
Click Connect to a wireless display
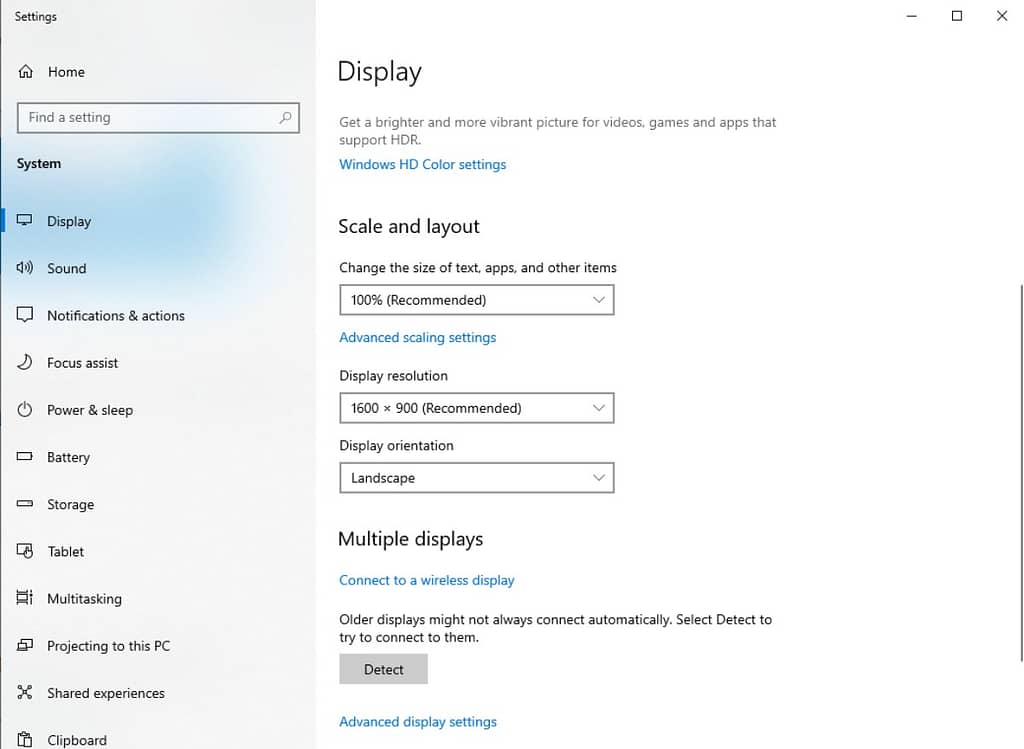tap(427, 581)
